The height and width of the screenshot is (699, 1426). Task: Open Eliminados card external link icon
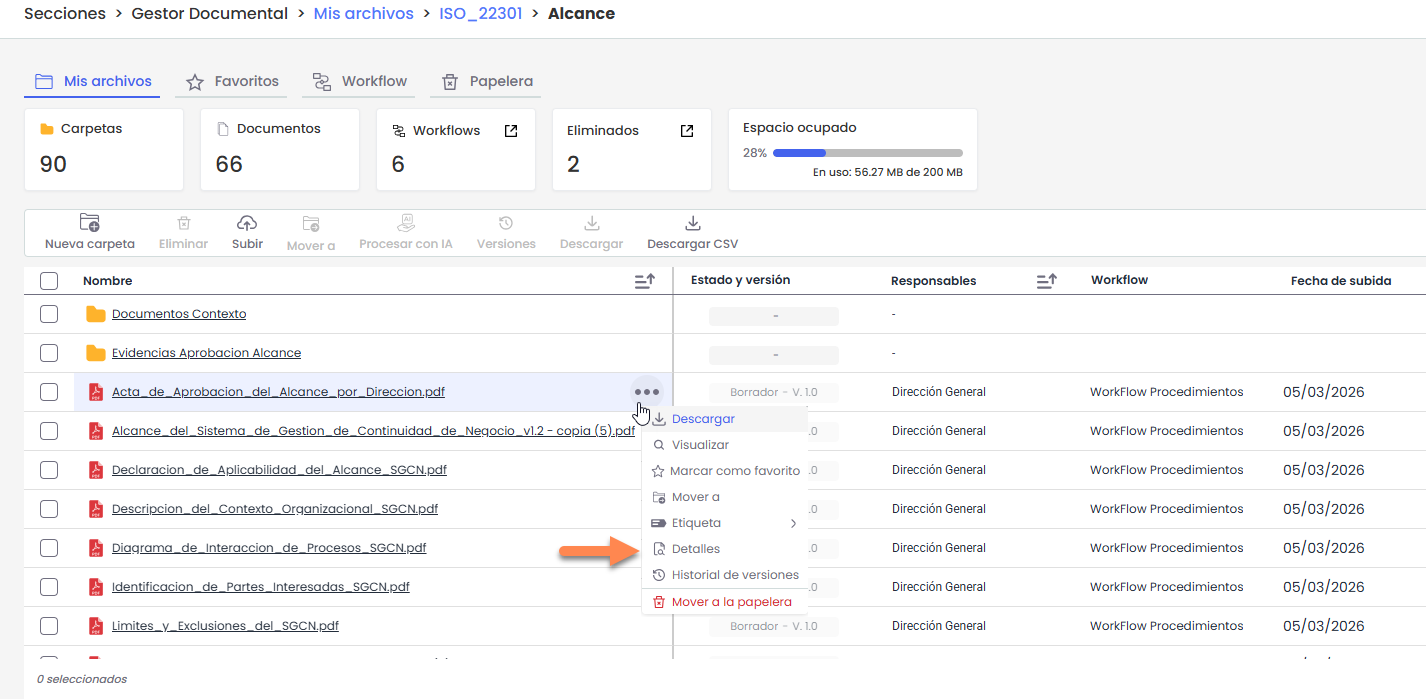687,131
